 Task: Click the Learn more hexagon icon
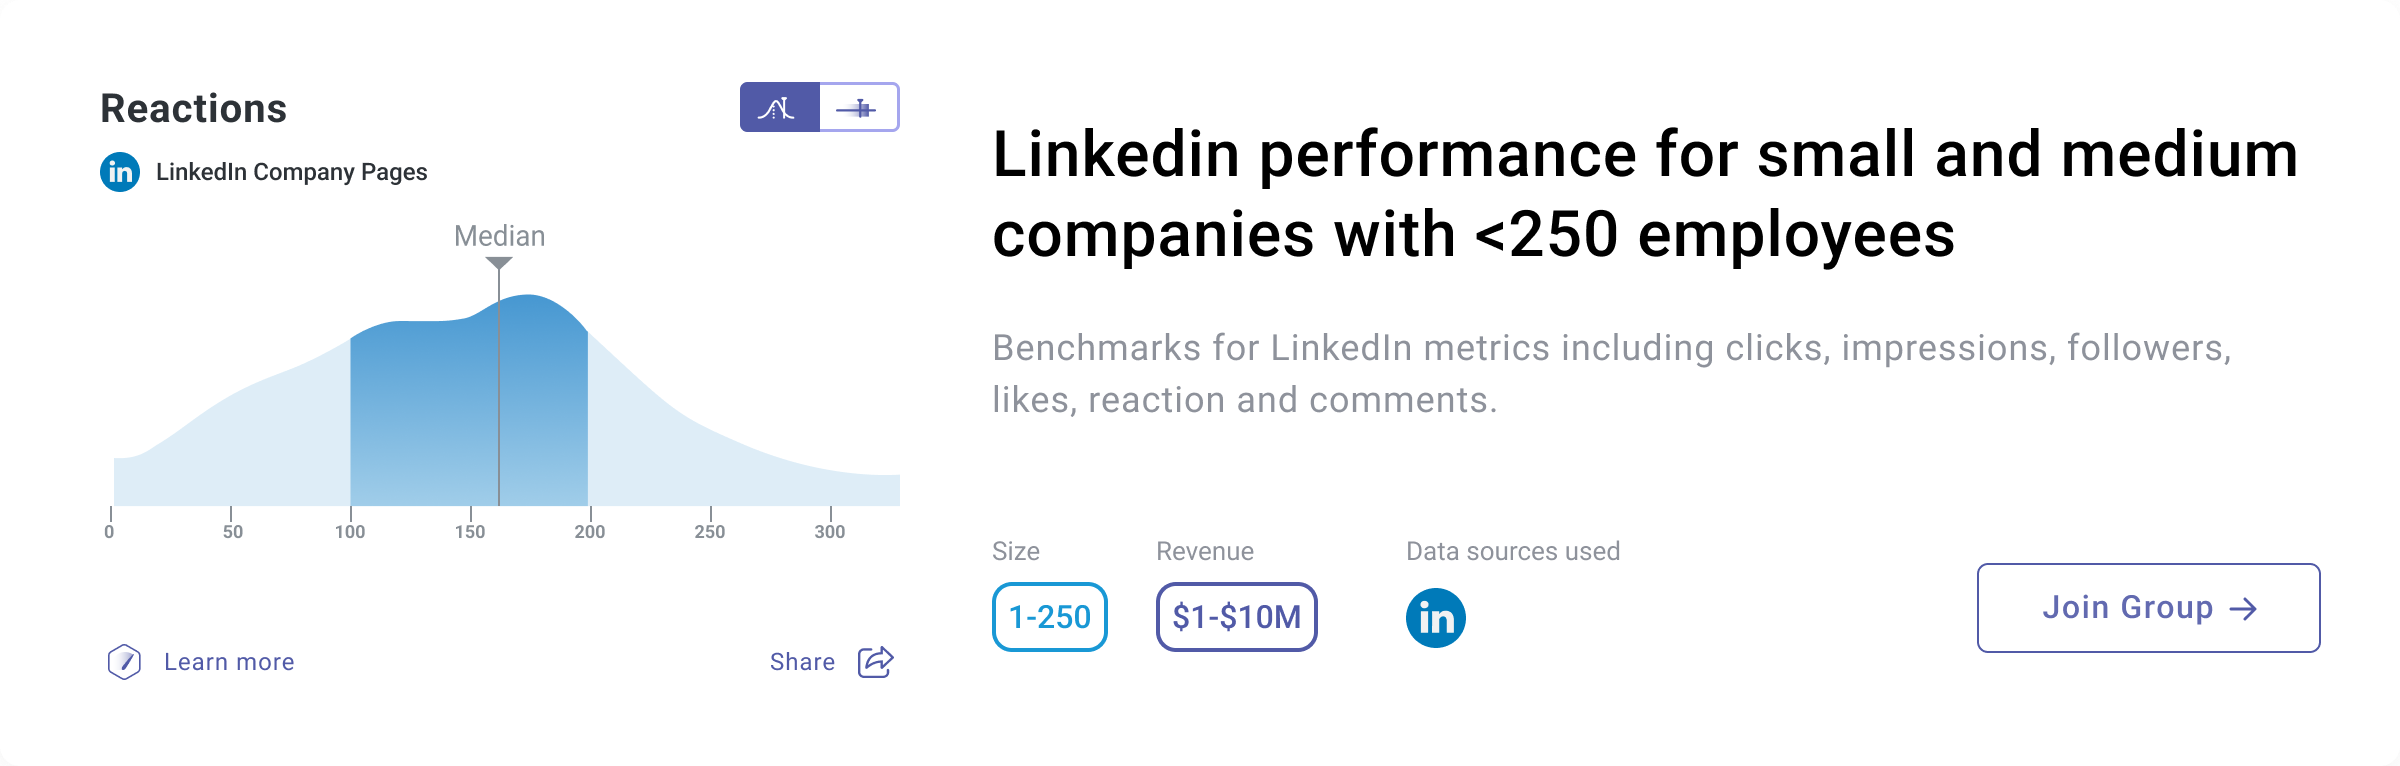coord(124,662)
